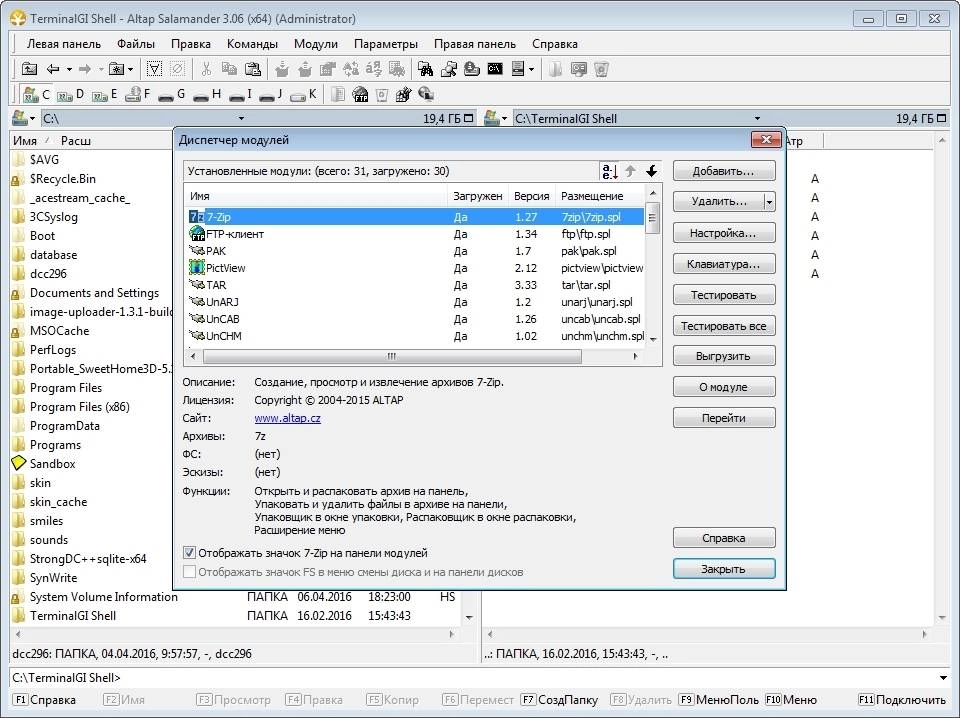This screenshot has height=718, width=960.
Task: Click the Network globe plugin icon
Action: tap(426, 94)
